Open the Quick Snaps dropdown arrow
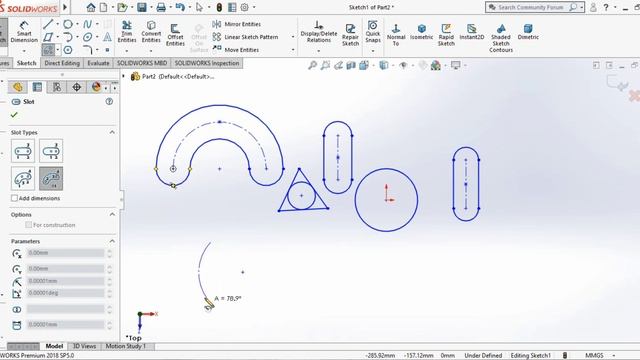The image size is (640, 360). point(373,51)
